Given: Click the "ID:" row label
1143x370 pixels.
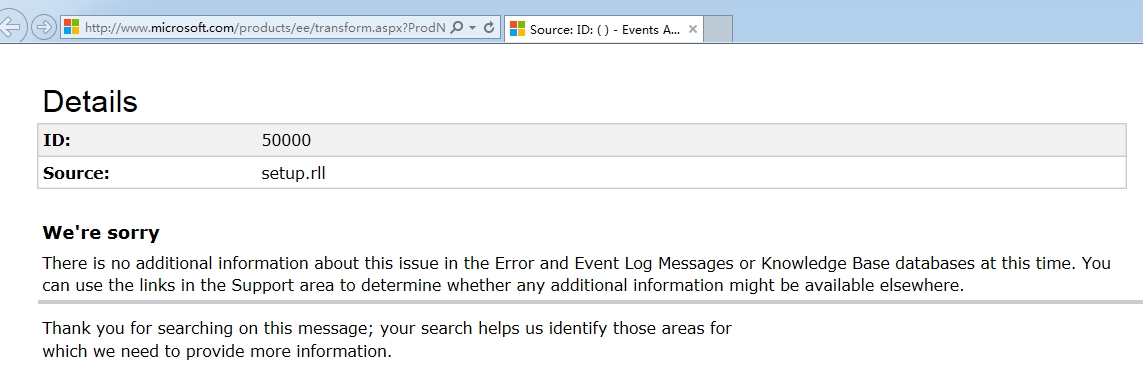Looking at the screenshot, I should click(57, 140).
